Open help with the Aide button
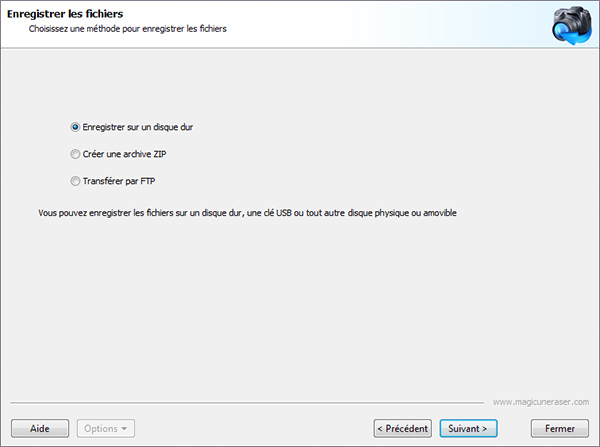 click(40, 428)
